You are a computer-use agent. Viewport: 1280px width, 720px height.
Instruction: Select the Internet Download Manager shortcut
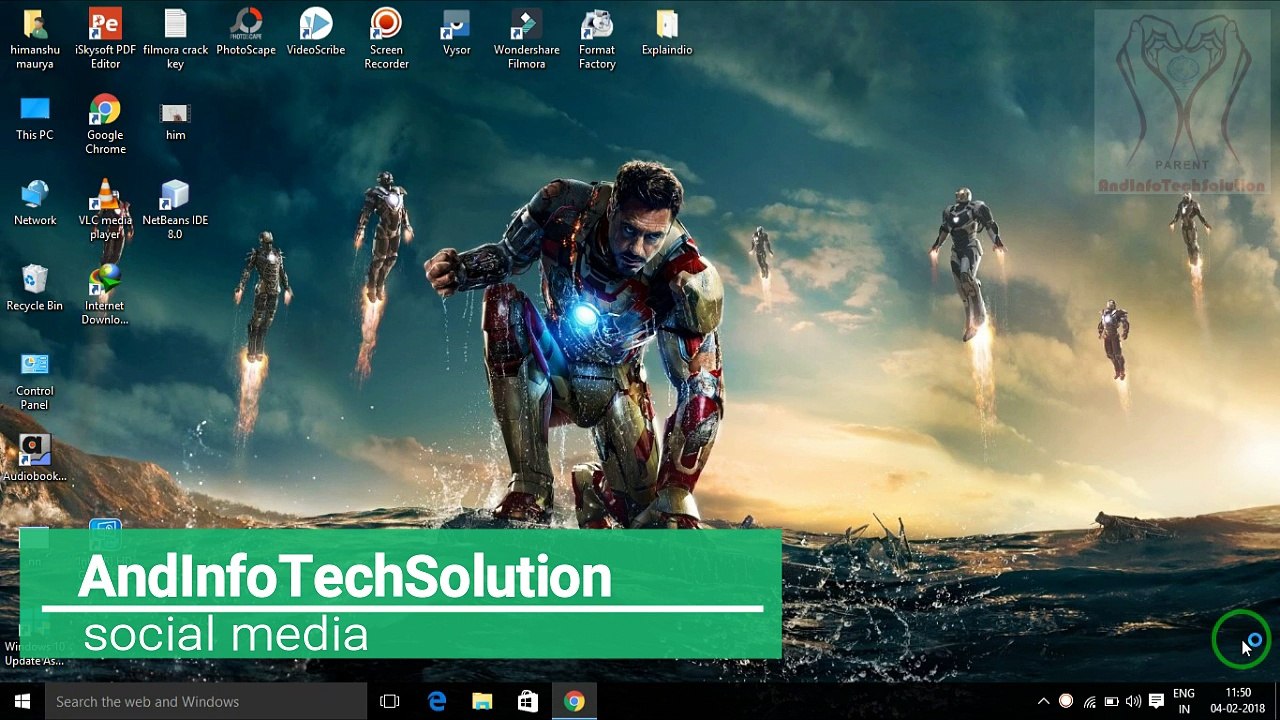(x=105, y=295)
